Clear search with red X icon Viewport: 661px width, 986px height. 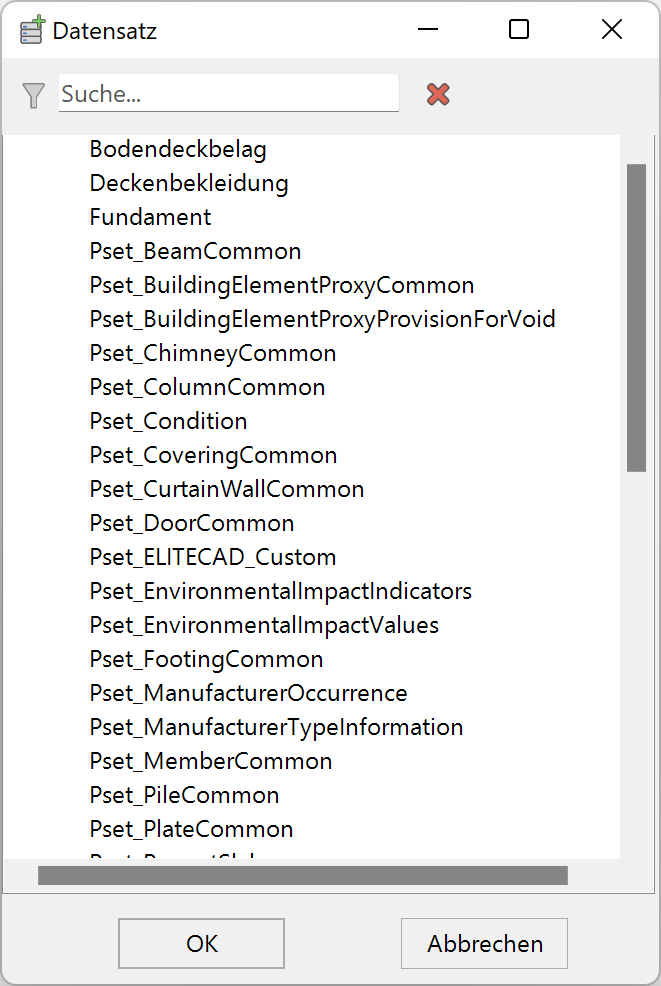(x=438, y=94)
